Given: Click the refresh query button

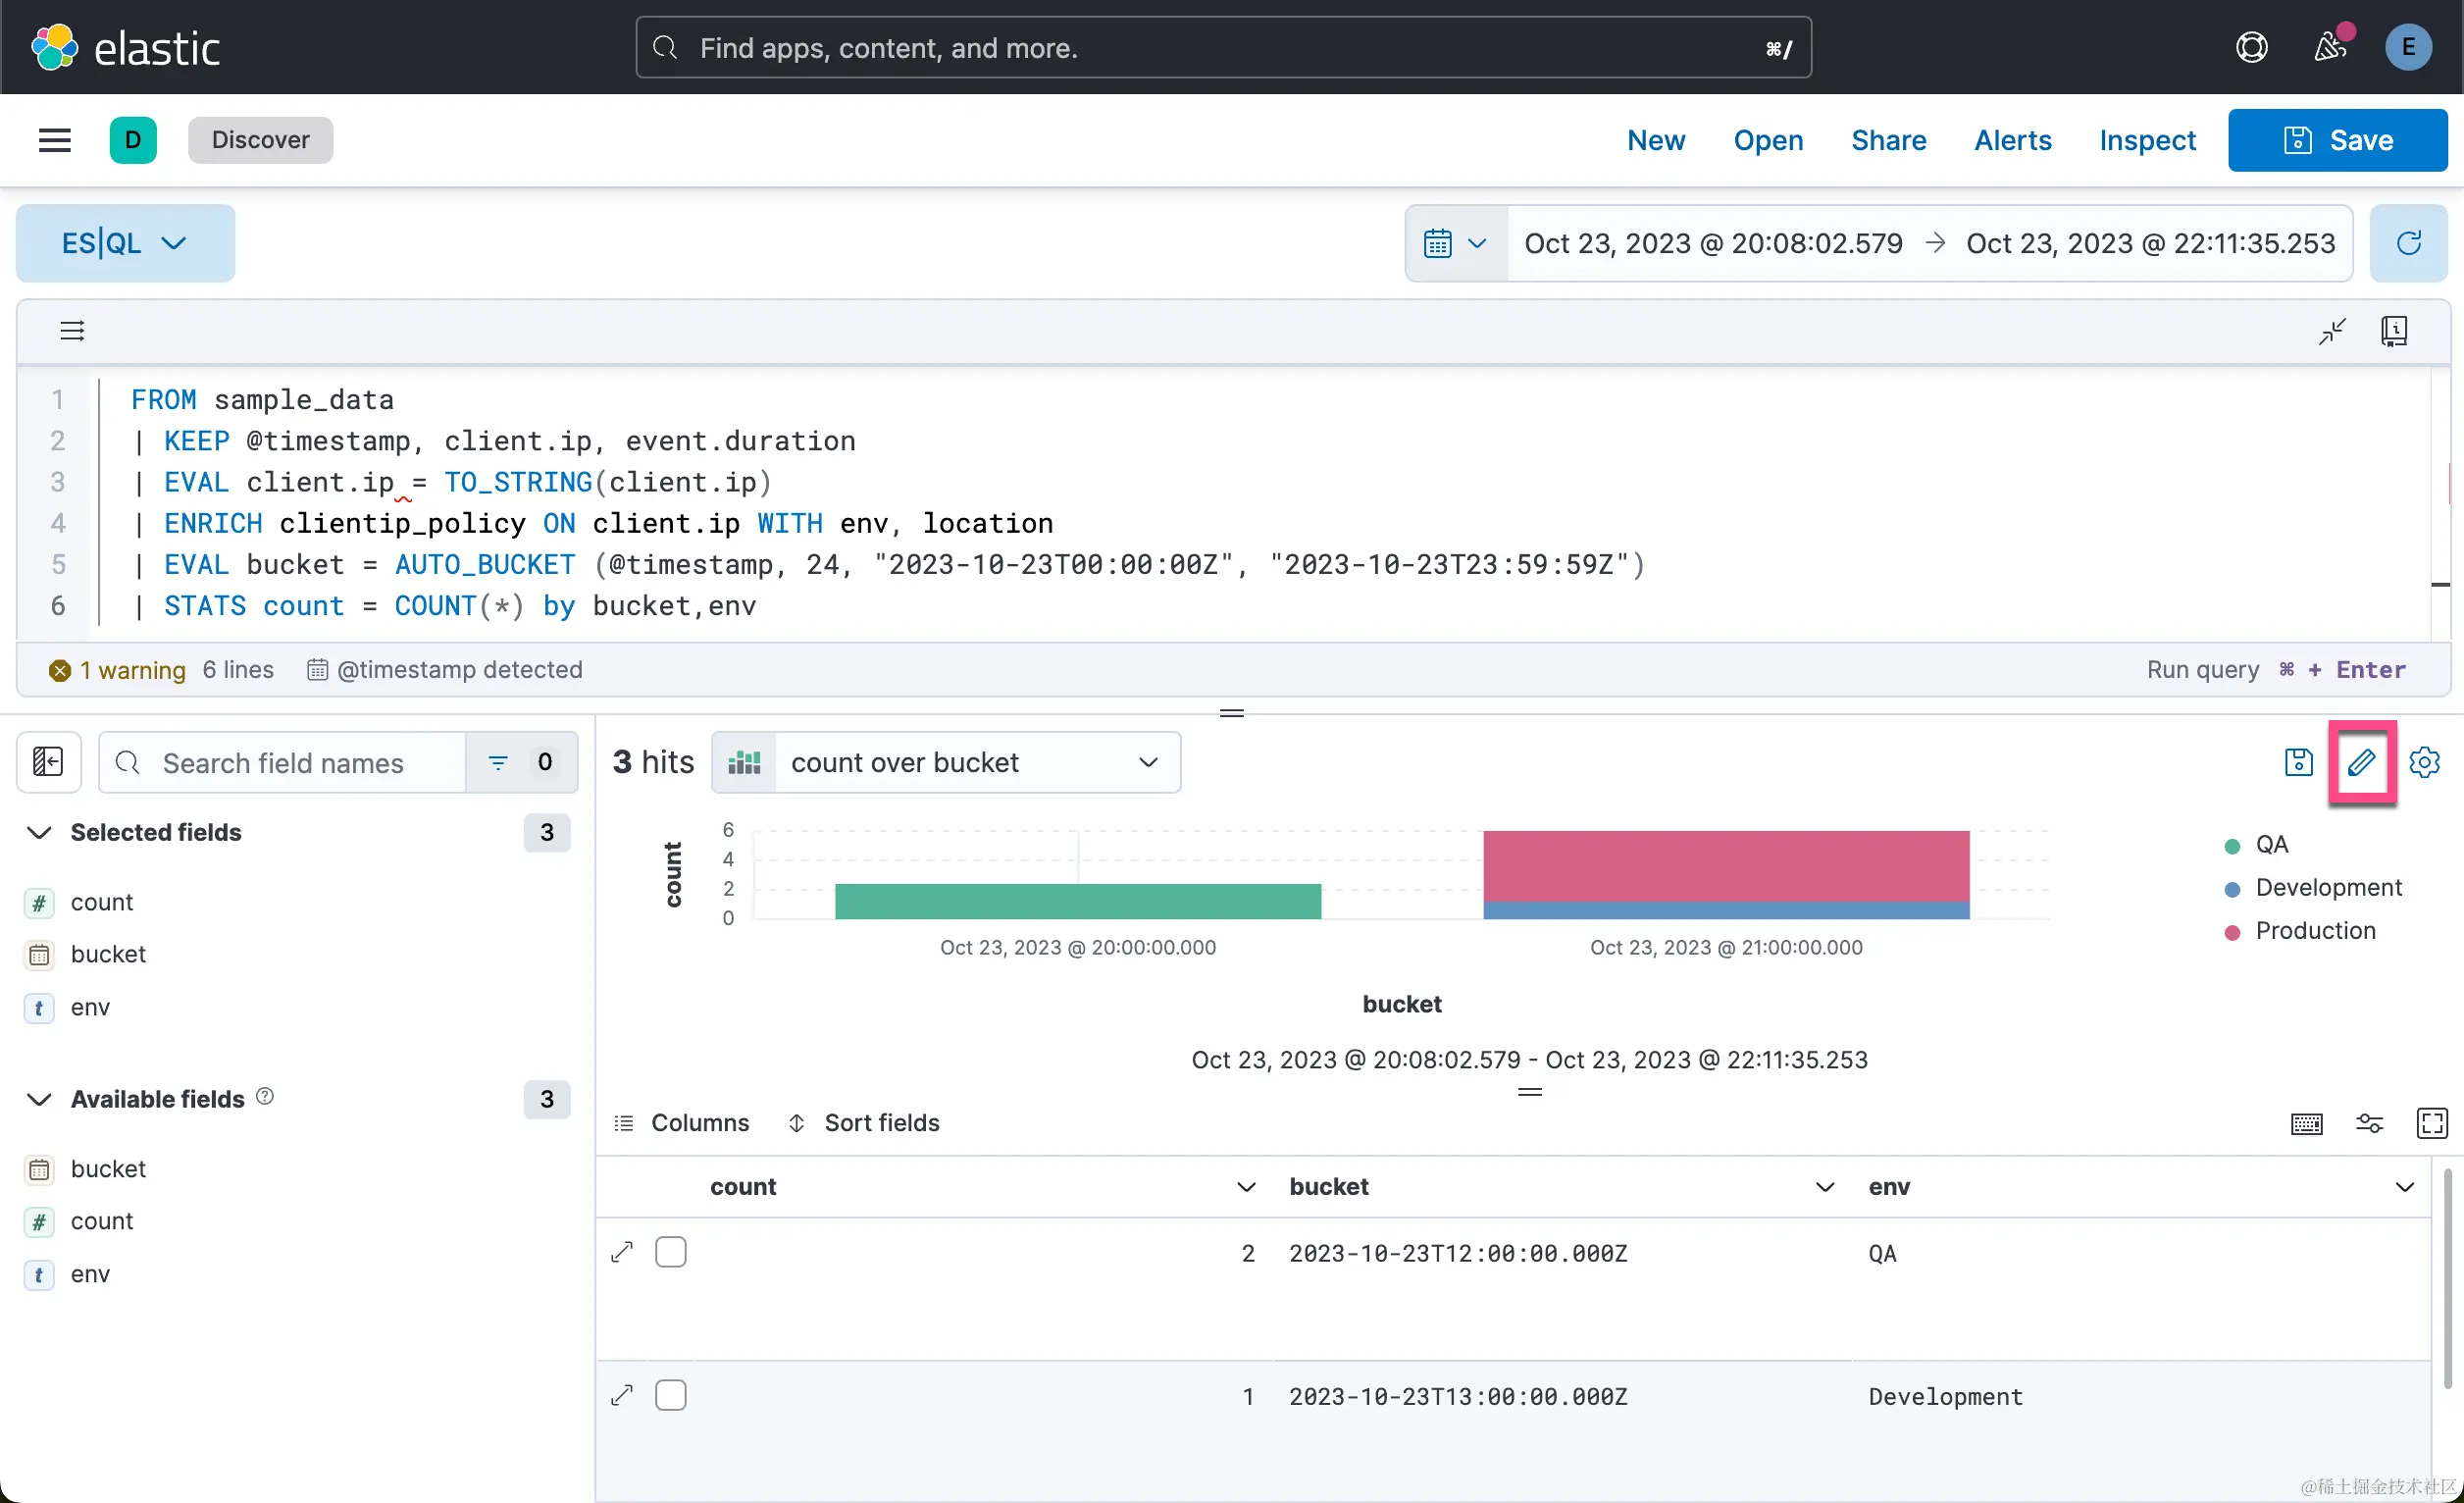Looking at the screenshot, I should click(2408, 243).
